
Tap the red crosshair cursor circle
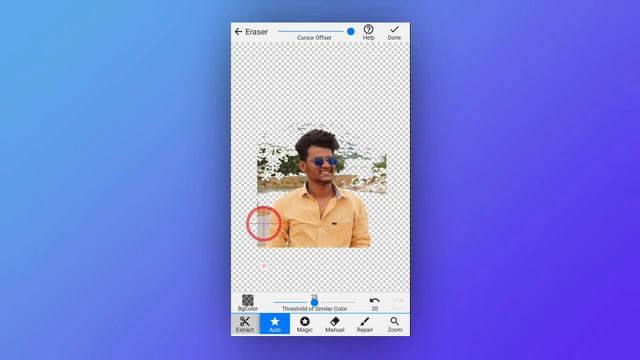[x=264, y=223]
